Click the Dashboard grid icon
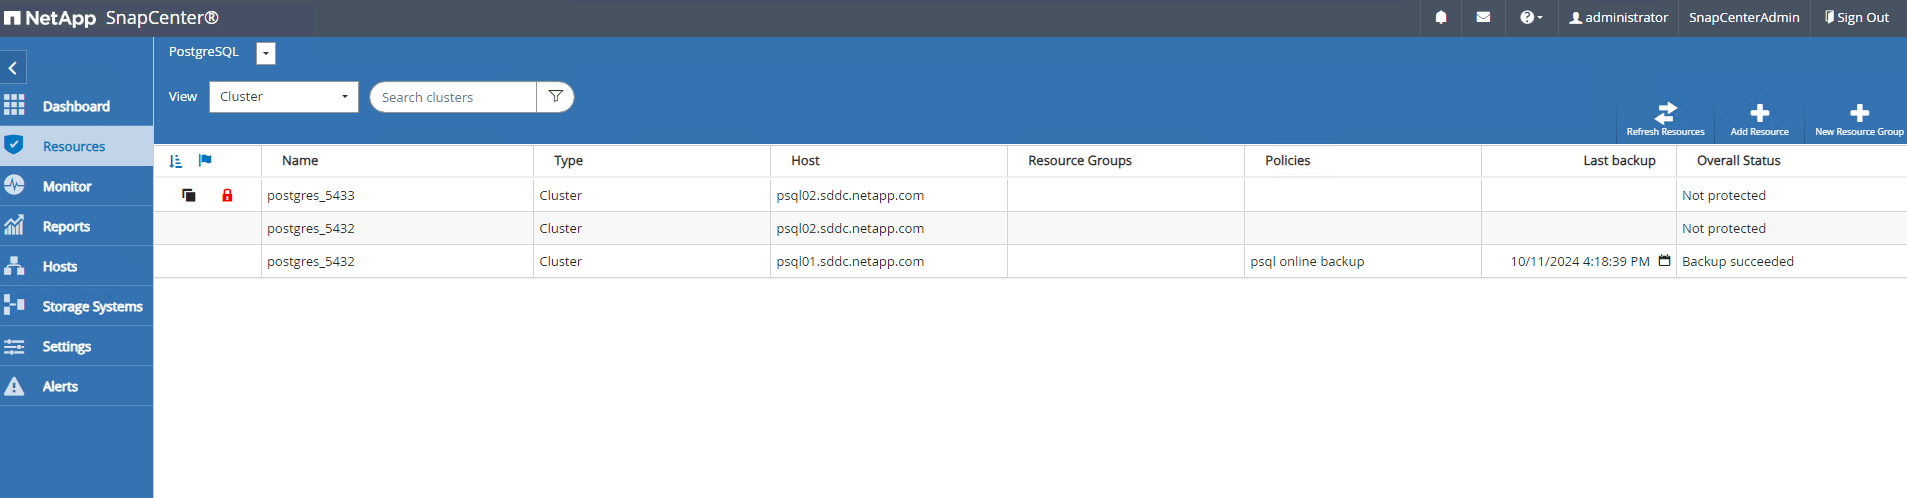Viewport: 1907px width, 498px height. (14, 105)
